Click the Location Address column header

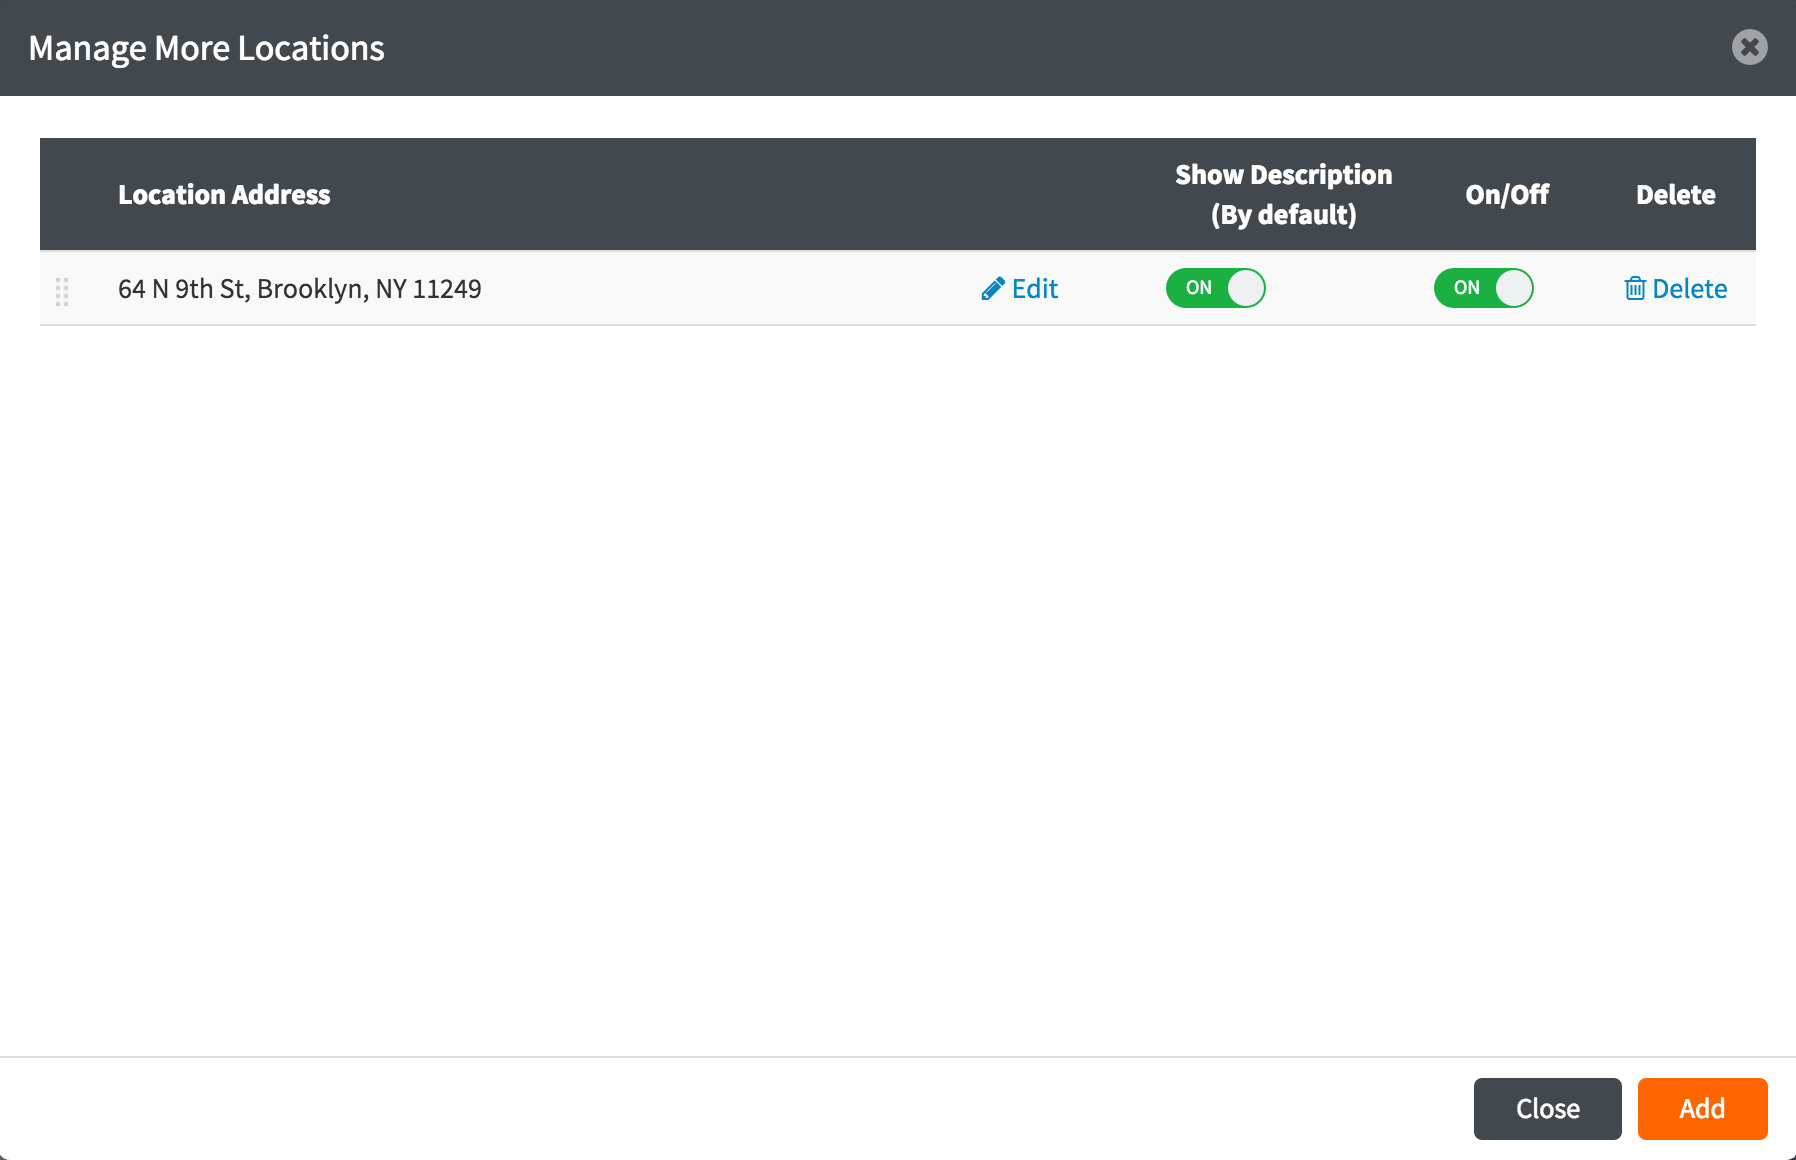(x=224, y=195)
